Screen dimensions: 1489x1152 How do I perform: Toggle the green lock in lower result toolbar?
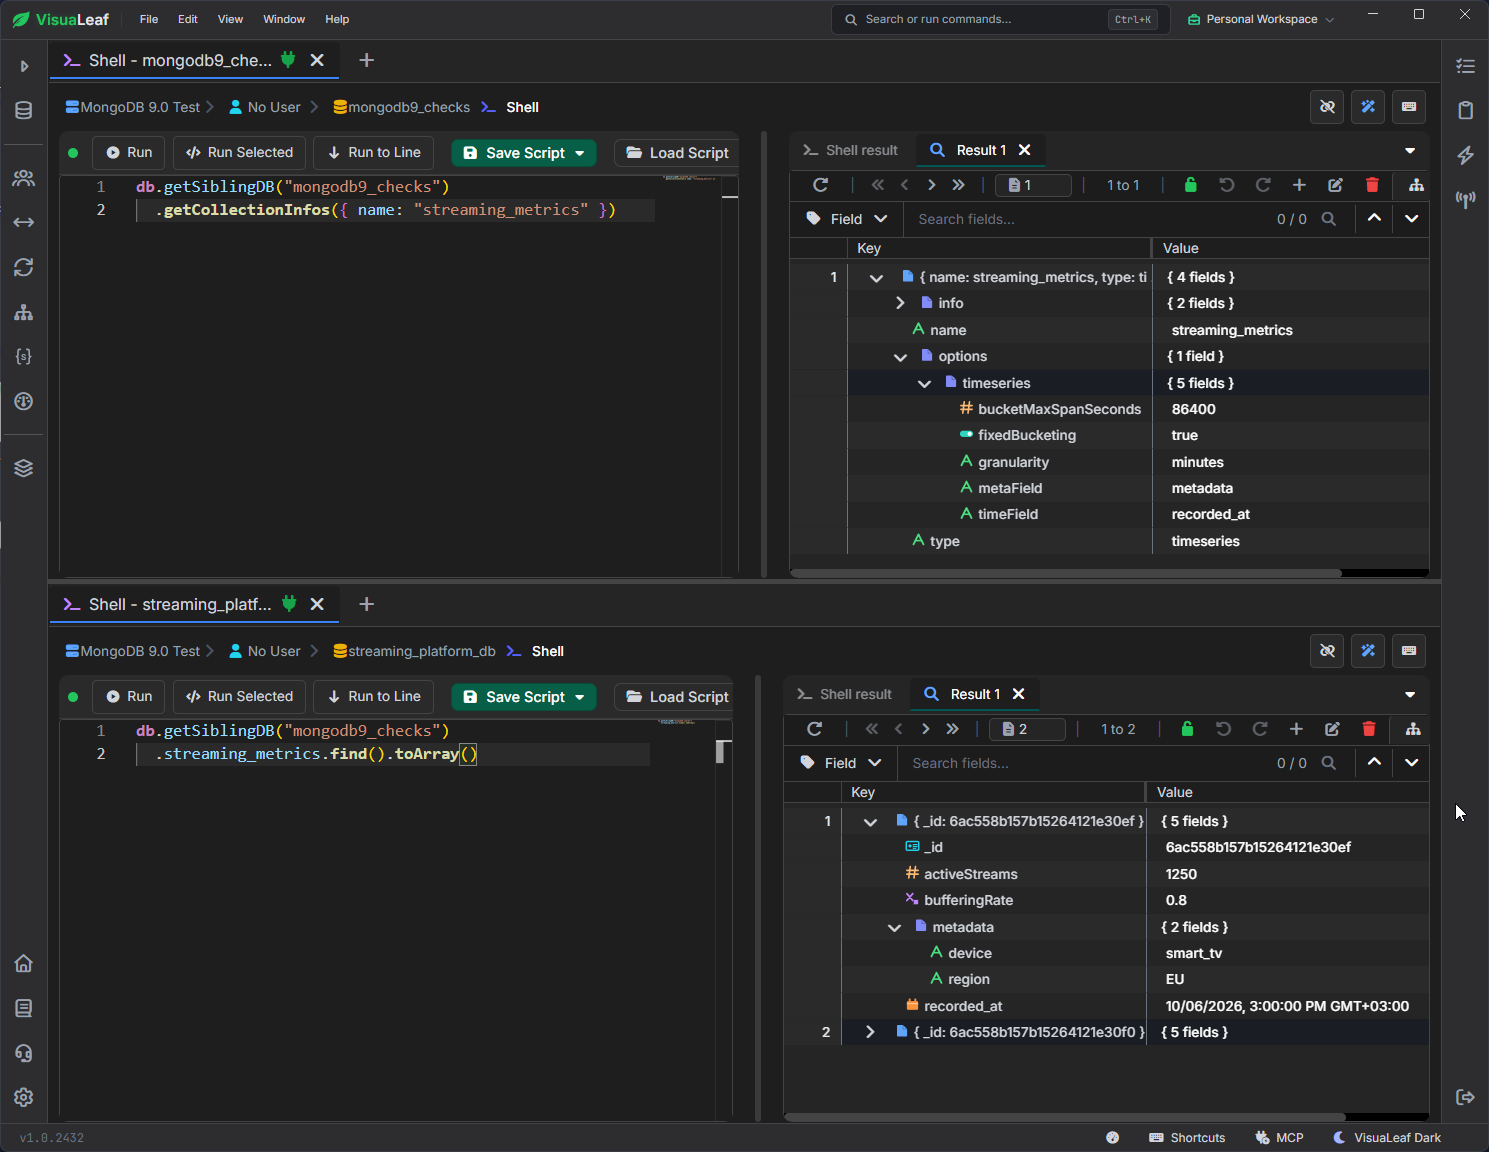pos(1187,729)
